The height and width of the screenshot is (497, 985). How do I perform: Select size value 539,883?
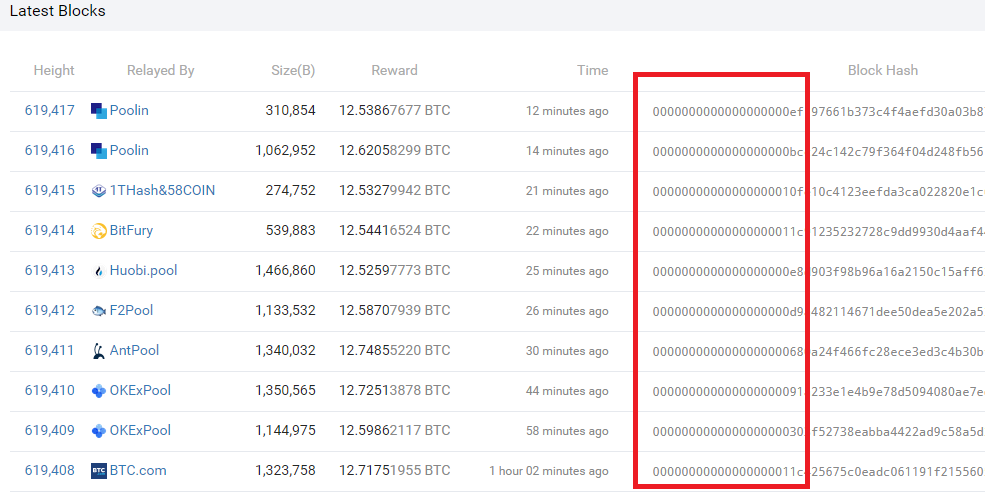290,231
